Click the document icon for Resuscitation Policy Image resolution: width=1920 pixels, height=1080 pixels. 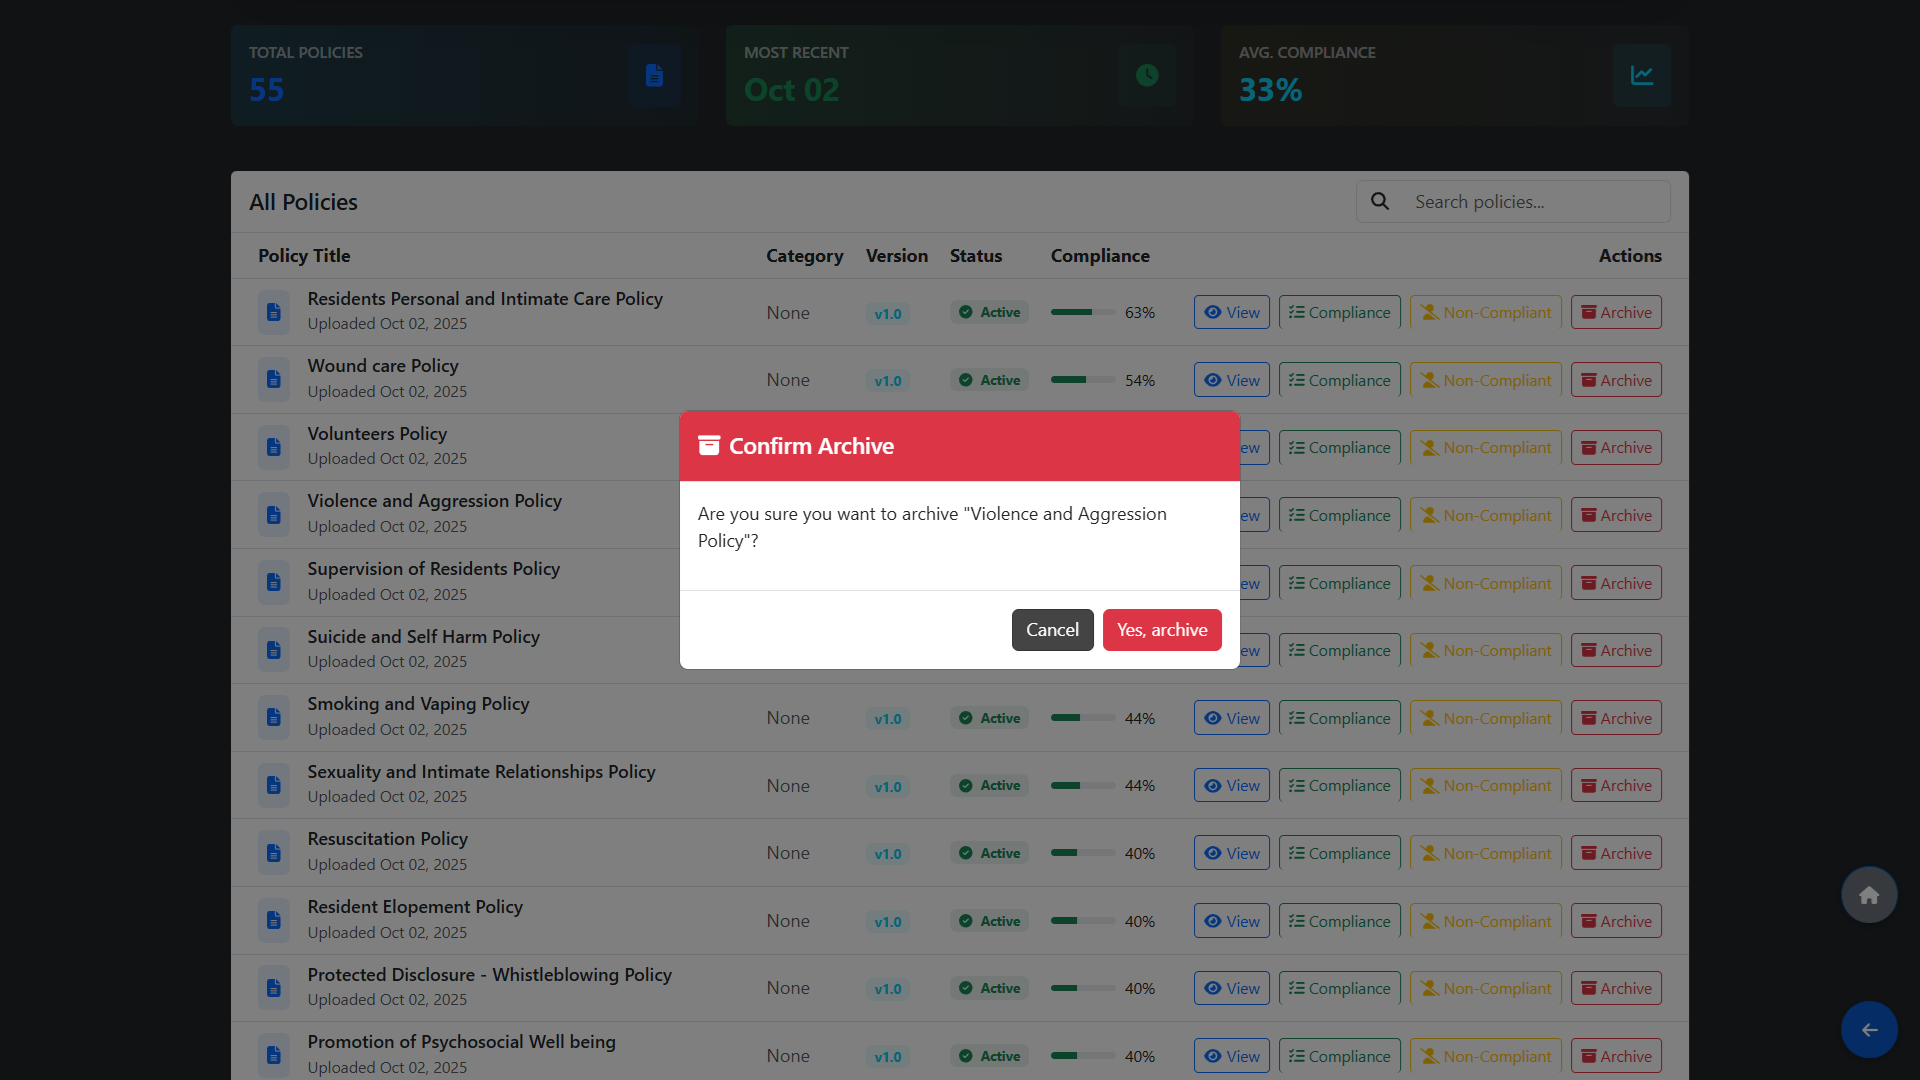point(274,853)
